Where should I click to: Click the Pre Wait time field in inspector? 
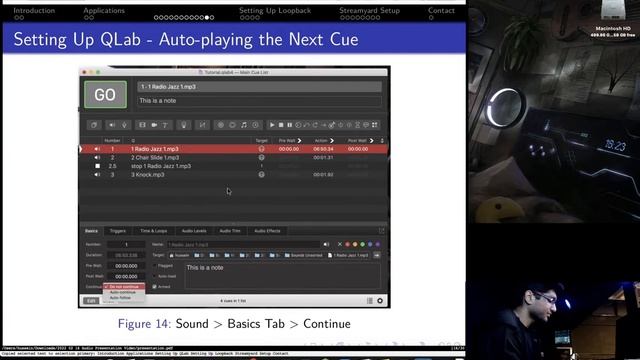[x=126, y=266]
